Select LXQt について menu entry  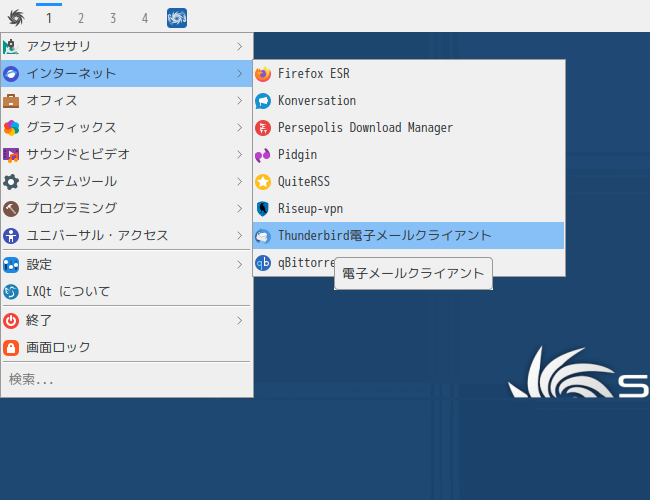[x=126, y=291]
